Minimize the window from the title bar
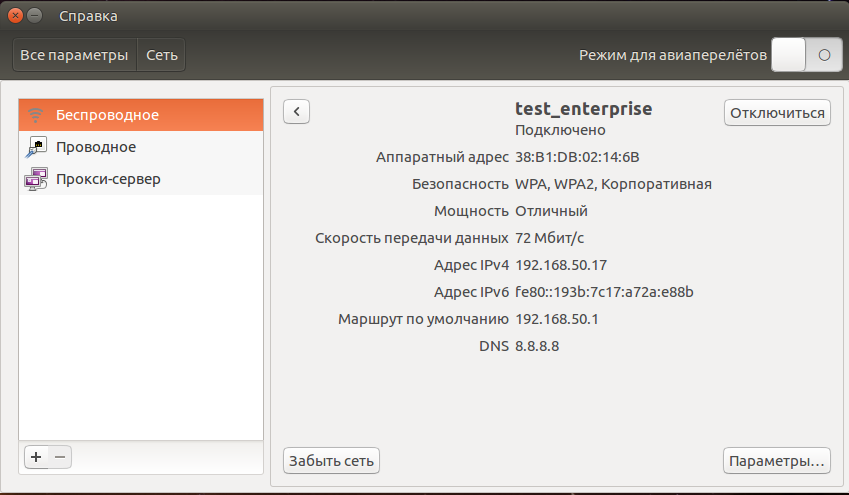Image resolution: width=849 pixels, height=495 pixels. [x=35, y=16]
